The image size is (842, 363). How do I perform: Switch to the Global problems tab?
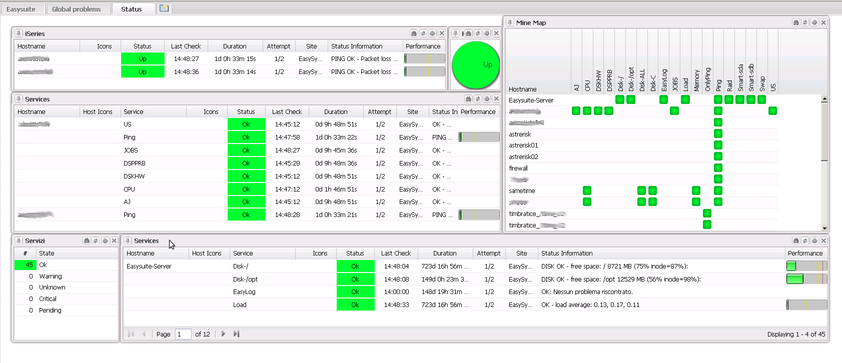pos(80,9)
